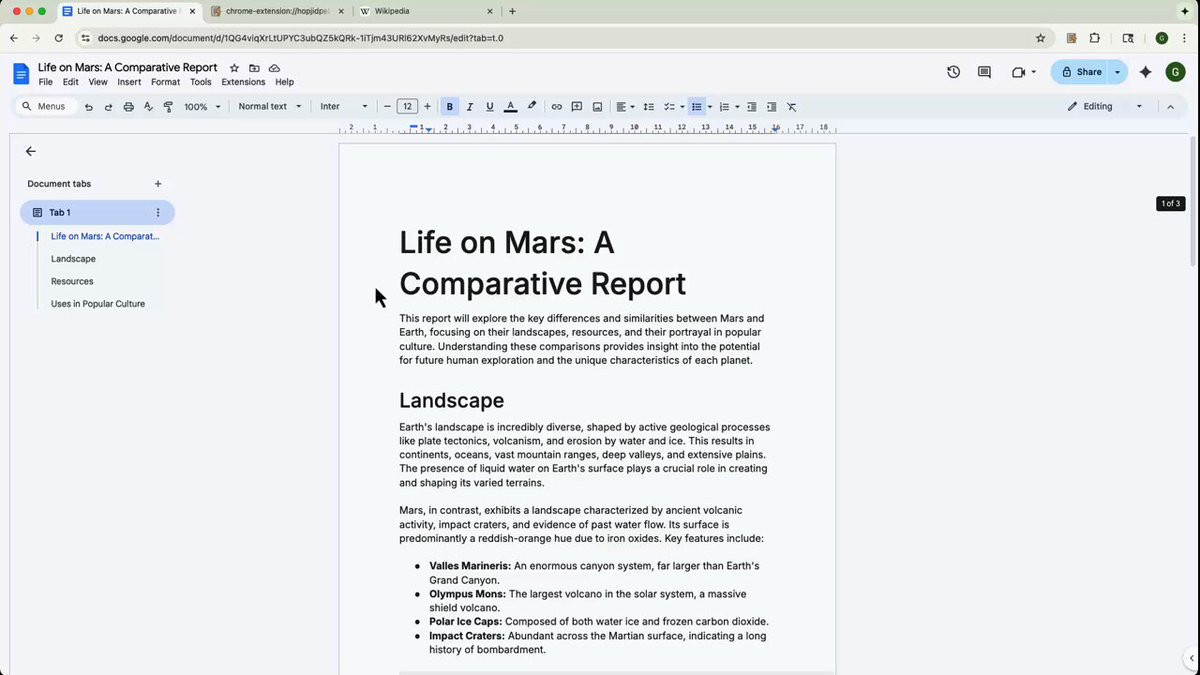Image resolution: width=1200 pixels, height=675 pixels.
Task: Toggle bold formatting
Action: 450,107
